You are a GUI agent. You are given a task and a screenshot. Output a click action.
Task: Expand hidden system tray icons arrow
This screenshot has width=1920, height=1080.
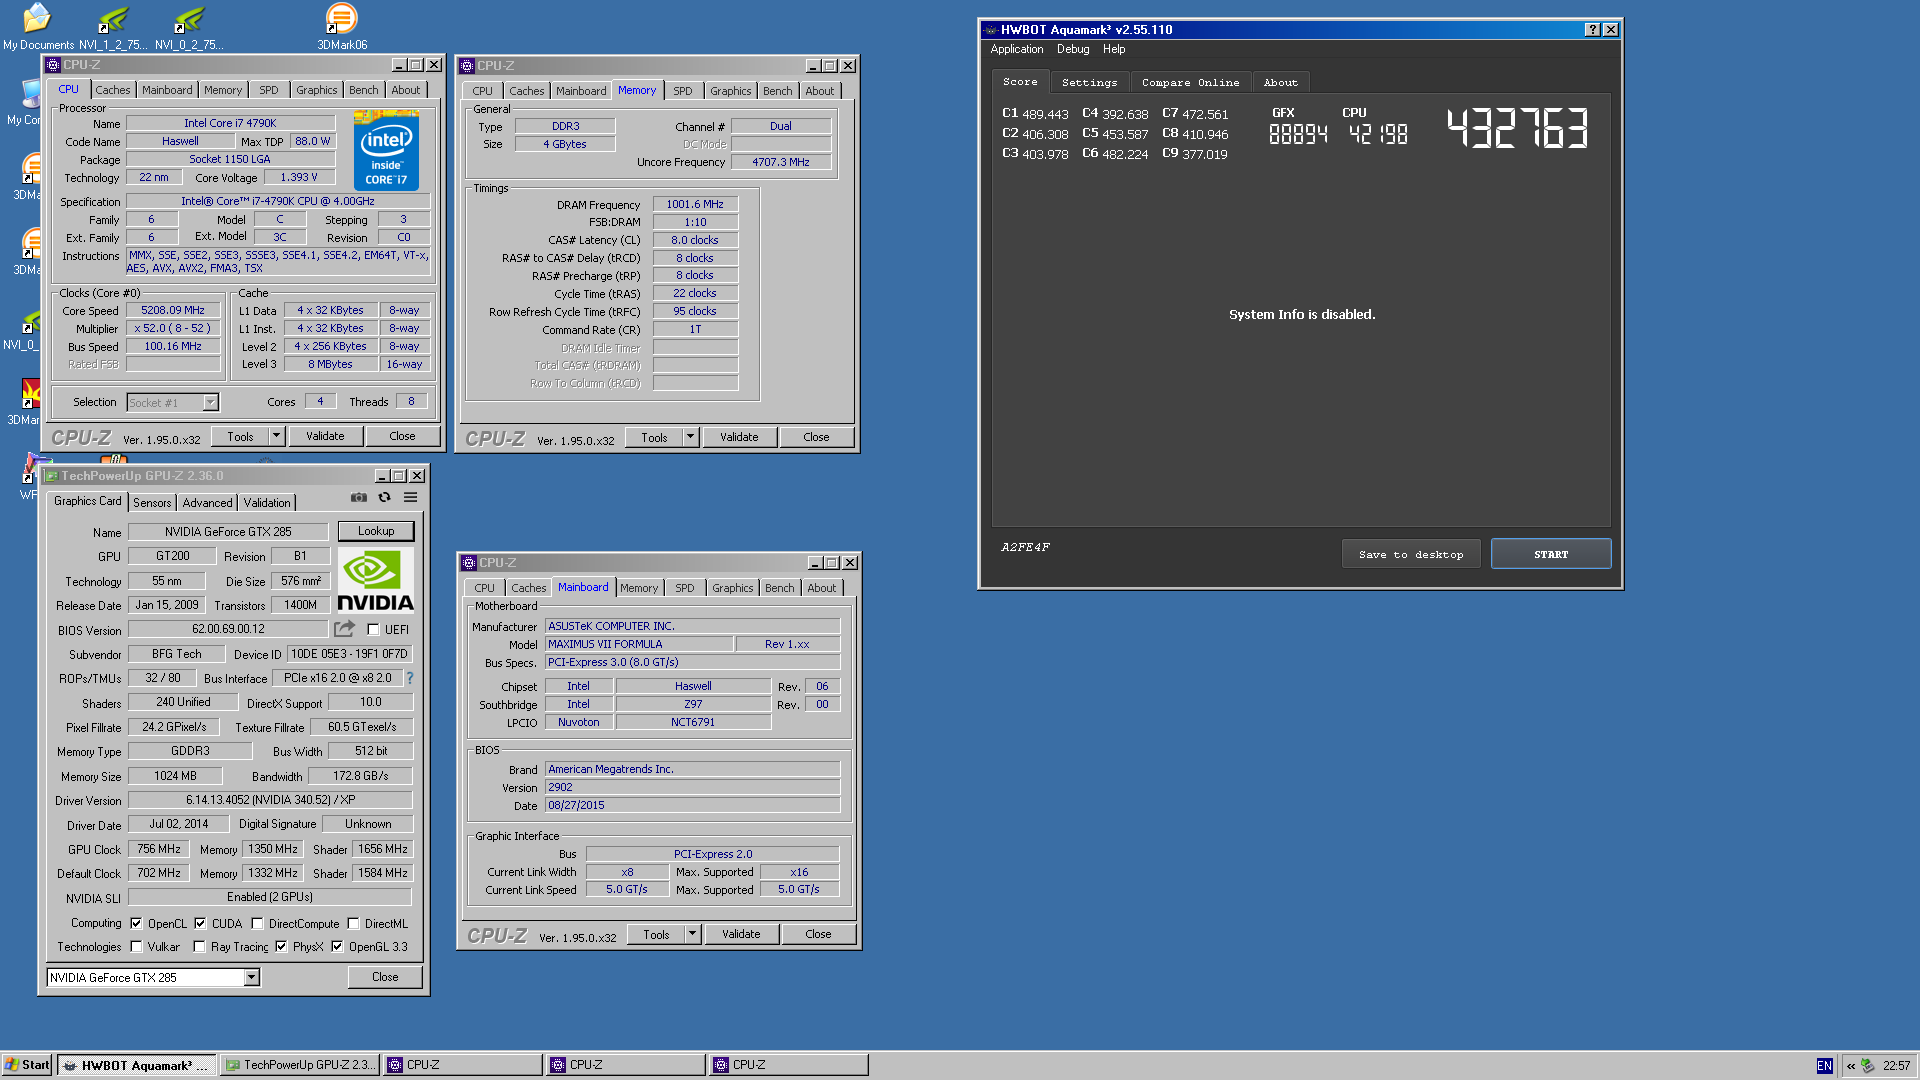pyautogui.click(x=1850, y=1066)
